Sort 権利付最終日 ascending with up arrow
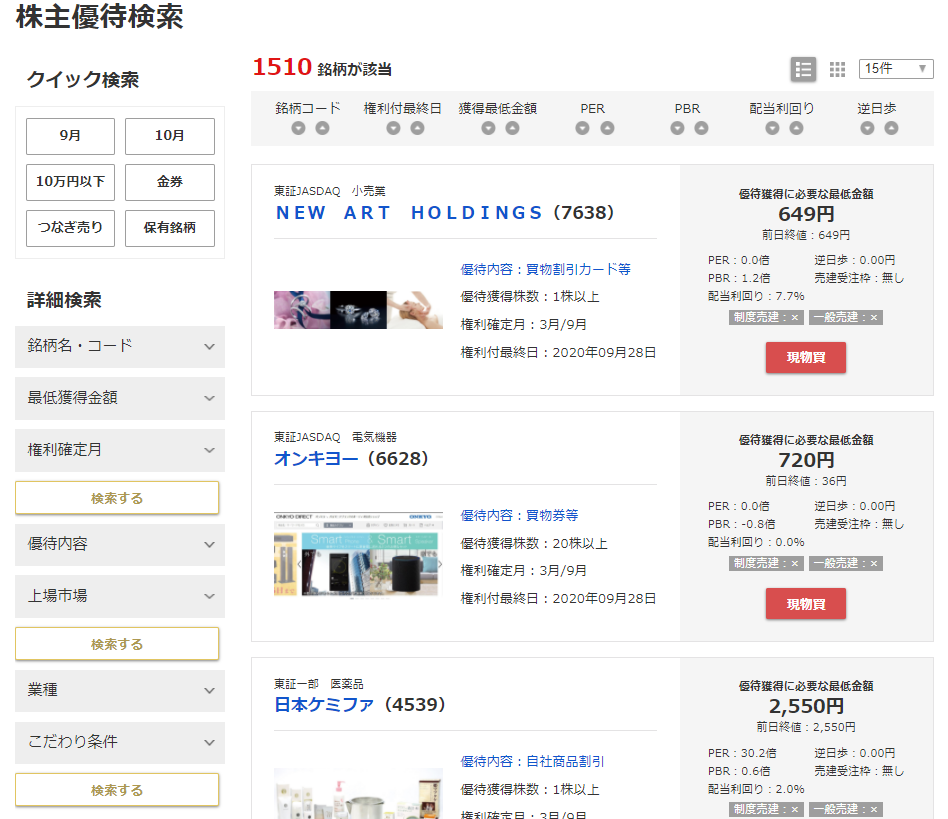This screenshot has width=948, height=819. (418, 128)
